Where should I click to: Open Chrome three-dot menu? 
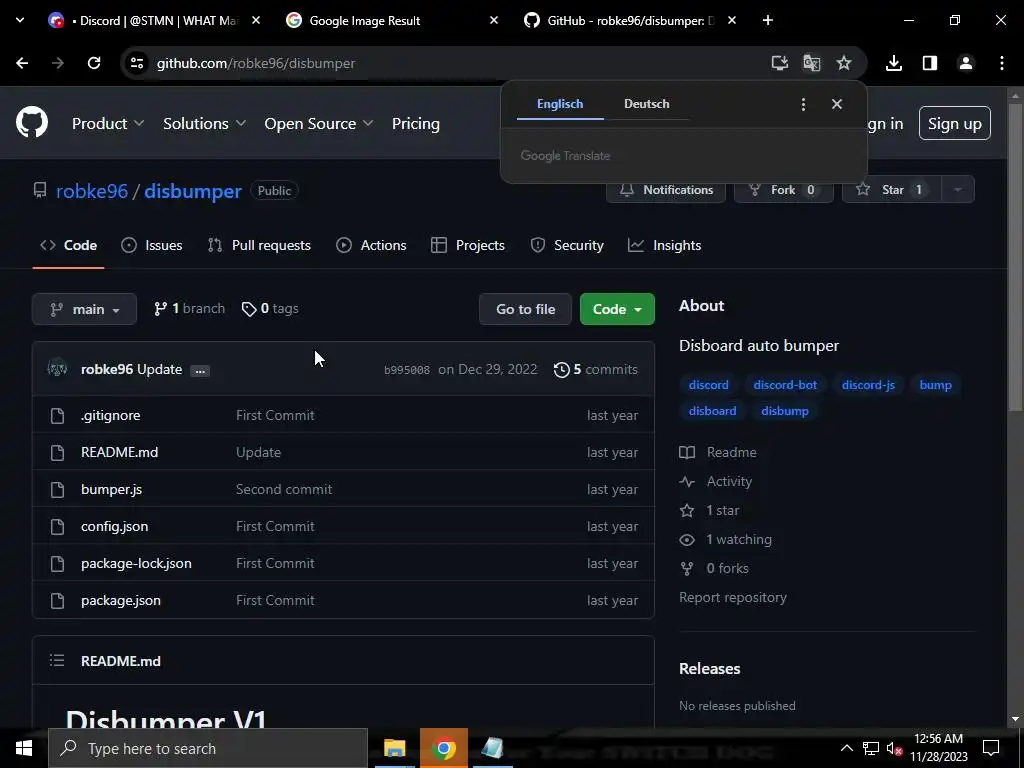(x=1002, y=63)
